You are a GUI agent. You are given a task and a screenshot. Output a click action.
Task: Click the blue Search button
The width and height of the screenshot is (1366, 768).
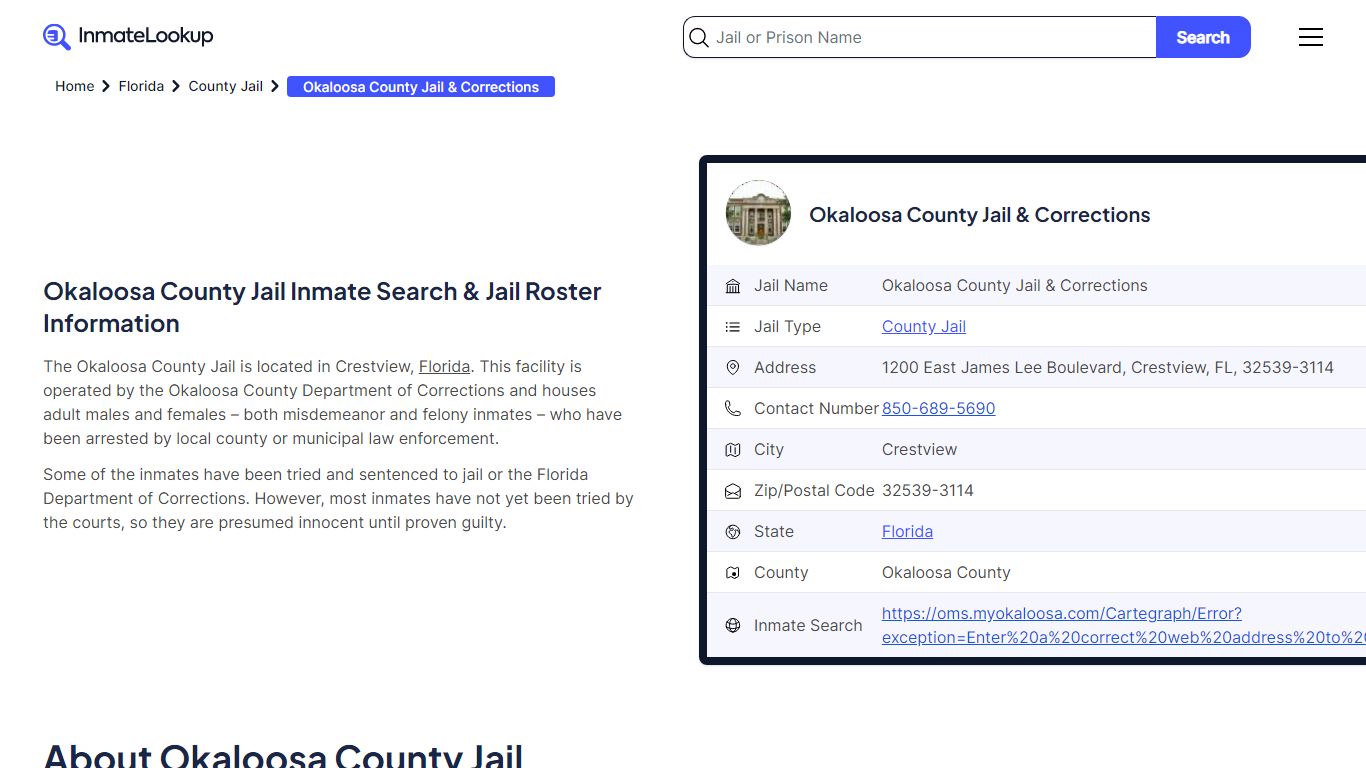click(1203, 37)
